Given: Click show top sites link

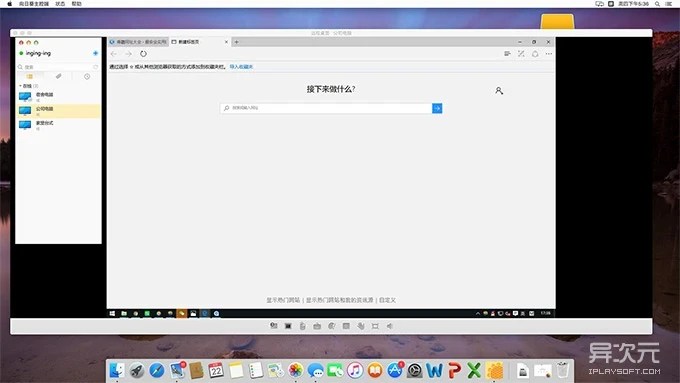Looking at the screenshot, I should point(283,300).
